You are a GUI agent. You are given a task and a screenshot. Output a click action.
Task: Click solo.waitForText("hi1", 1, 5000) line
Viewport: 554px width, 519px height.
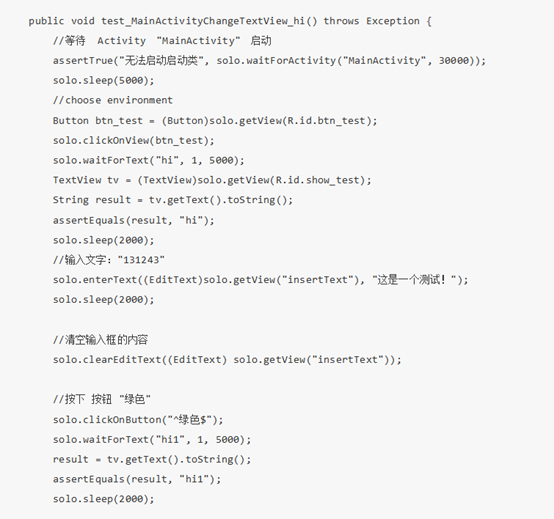[152, 440]
